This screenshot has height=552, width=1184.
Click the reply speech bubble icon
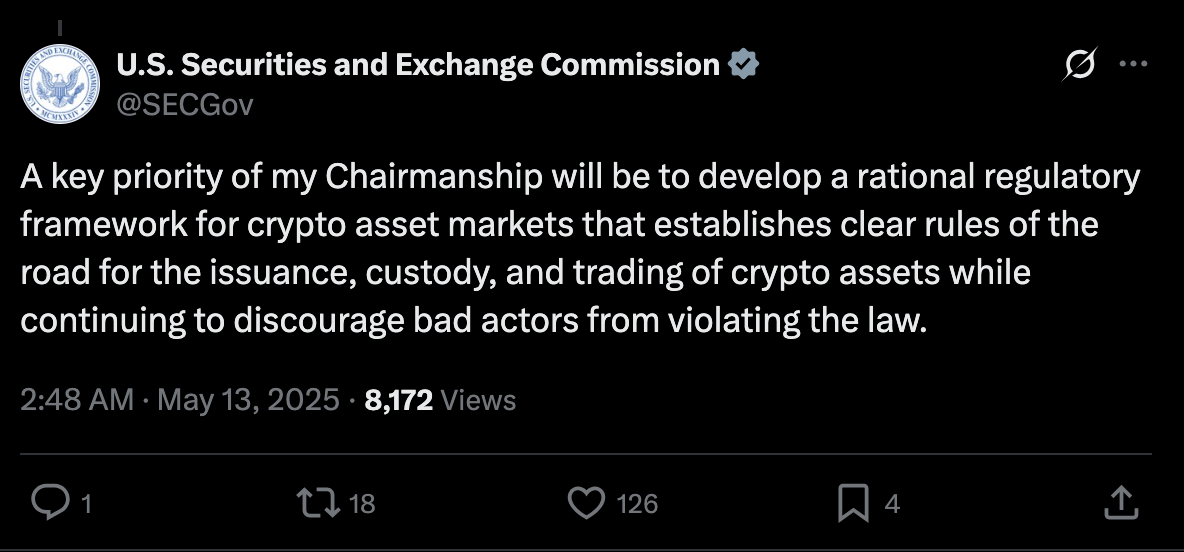pos(51,503)
